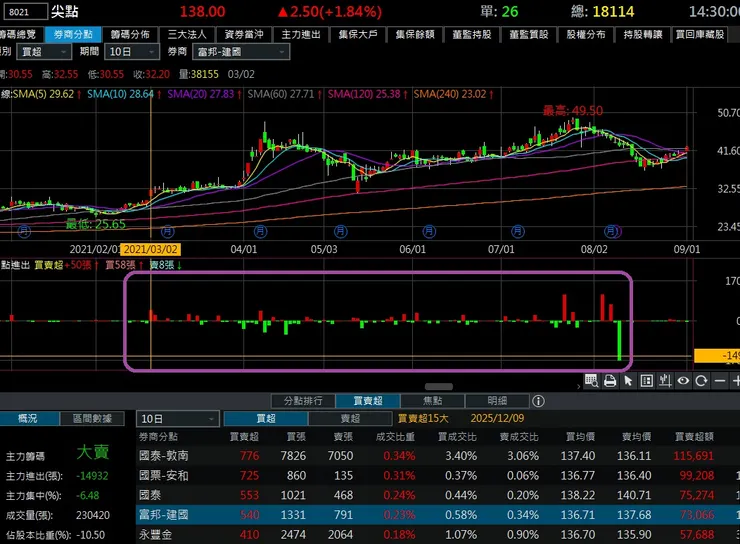Select the cursor pointer tool
Screen dimensions: 740x544
(x=628, y=380)
